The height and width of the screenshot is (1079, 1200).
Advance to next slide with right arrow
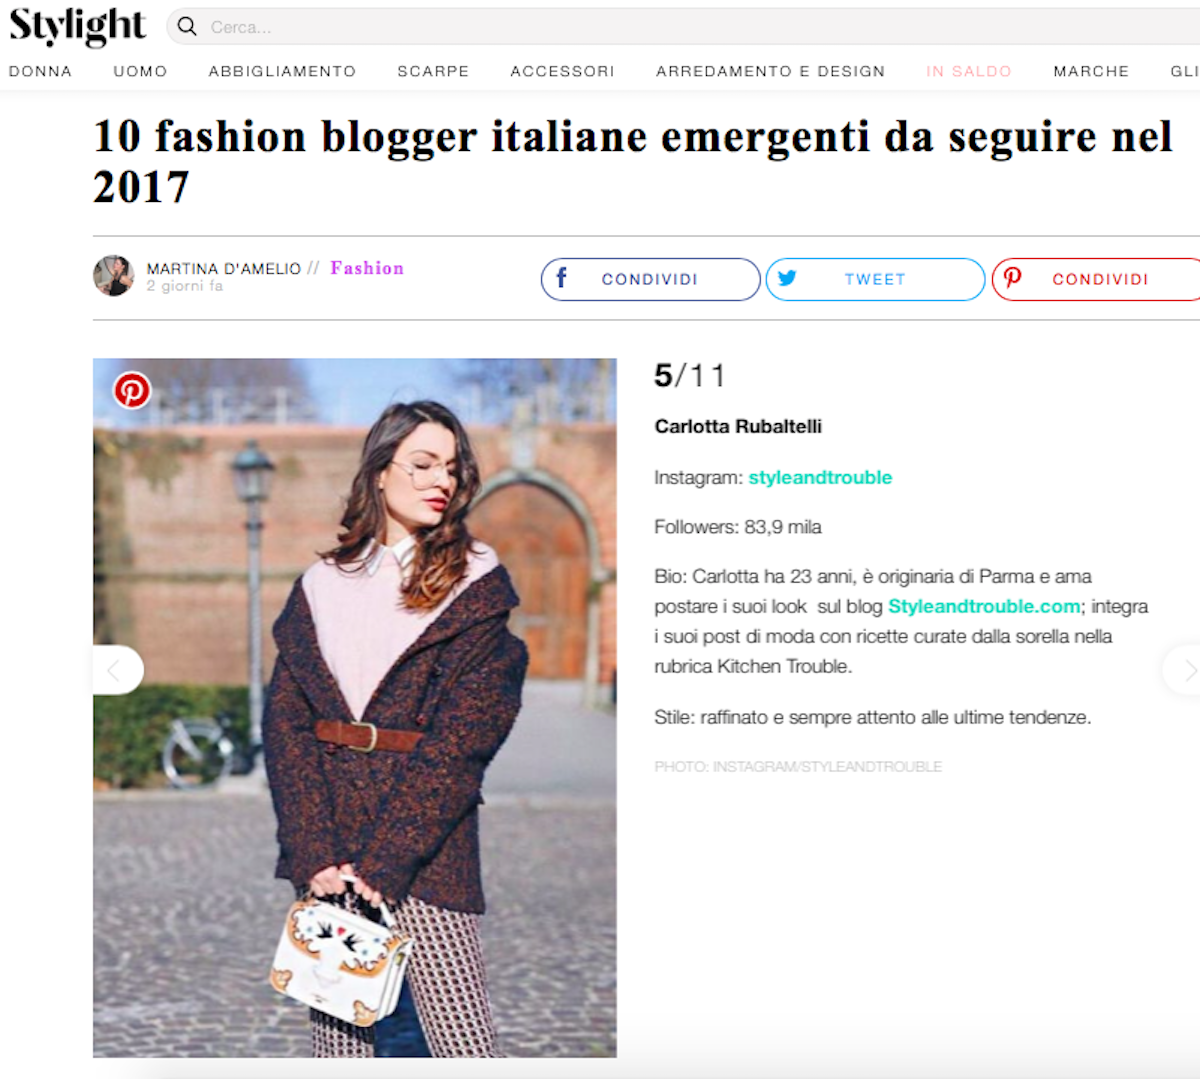pyautogui.click(x=1185, y=670)
